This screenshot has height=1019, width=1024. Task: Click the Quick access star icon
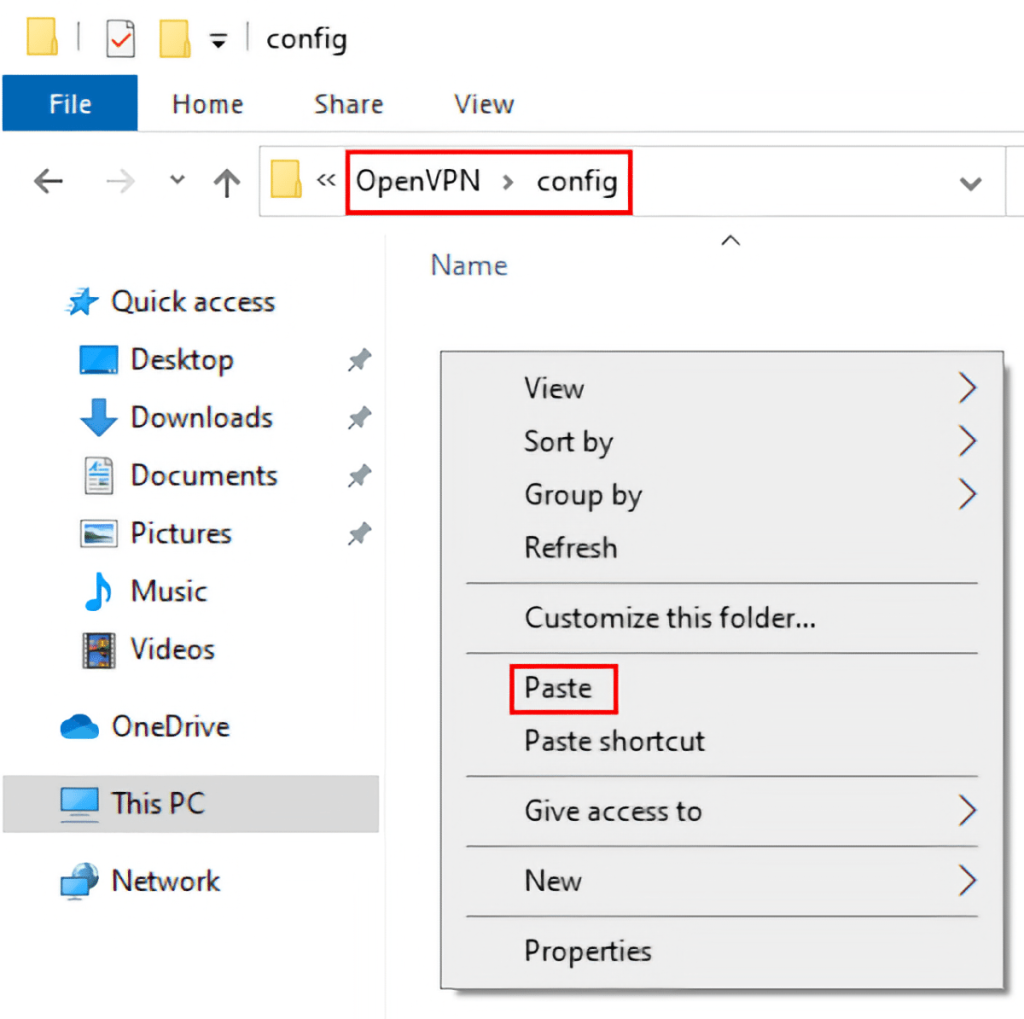[x=82, y=302]
